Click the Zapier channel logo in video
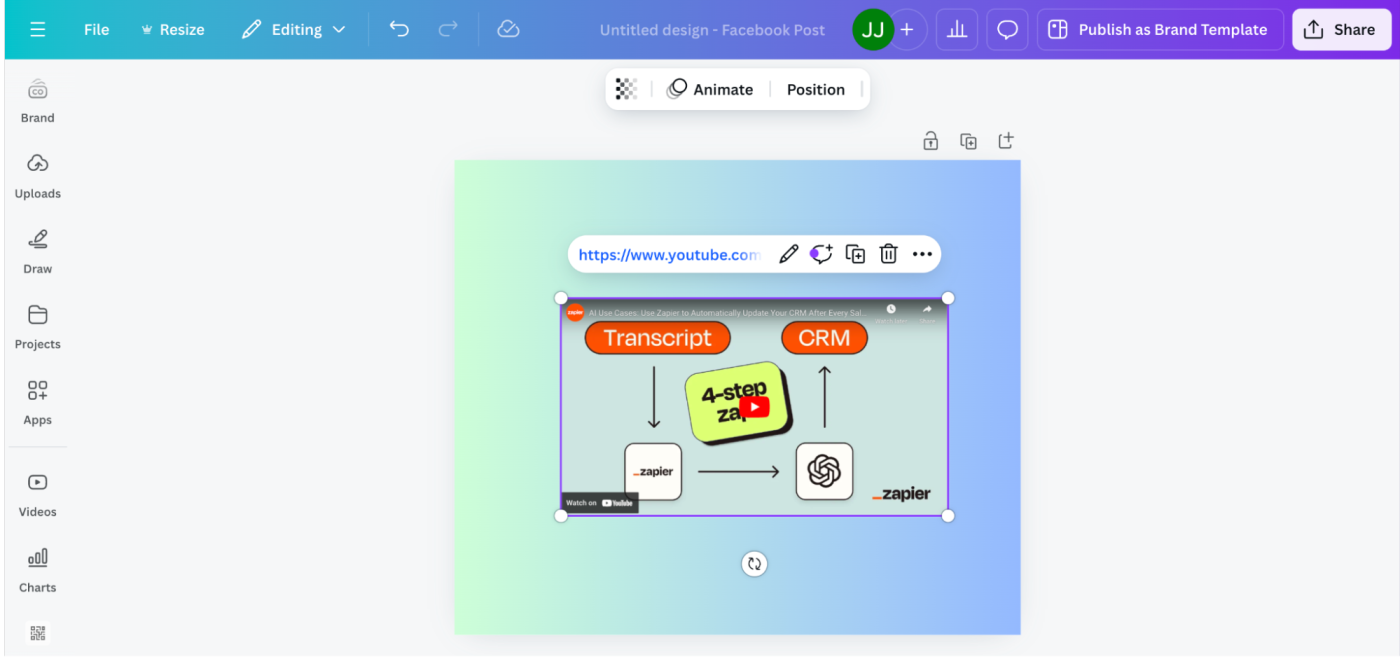The image size is (1400, 657). [575, 312]
